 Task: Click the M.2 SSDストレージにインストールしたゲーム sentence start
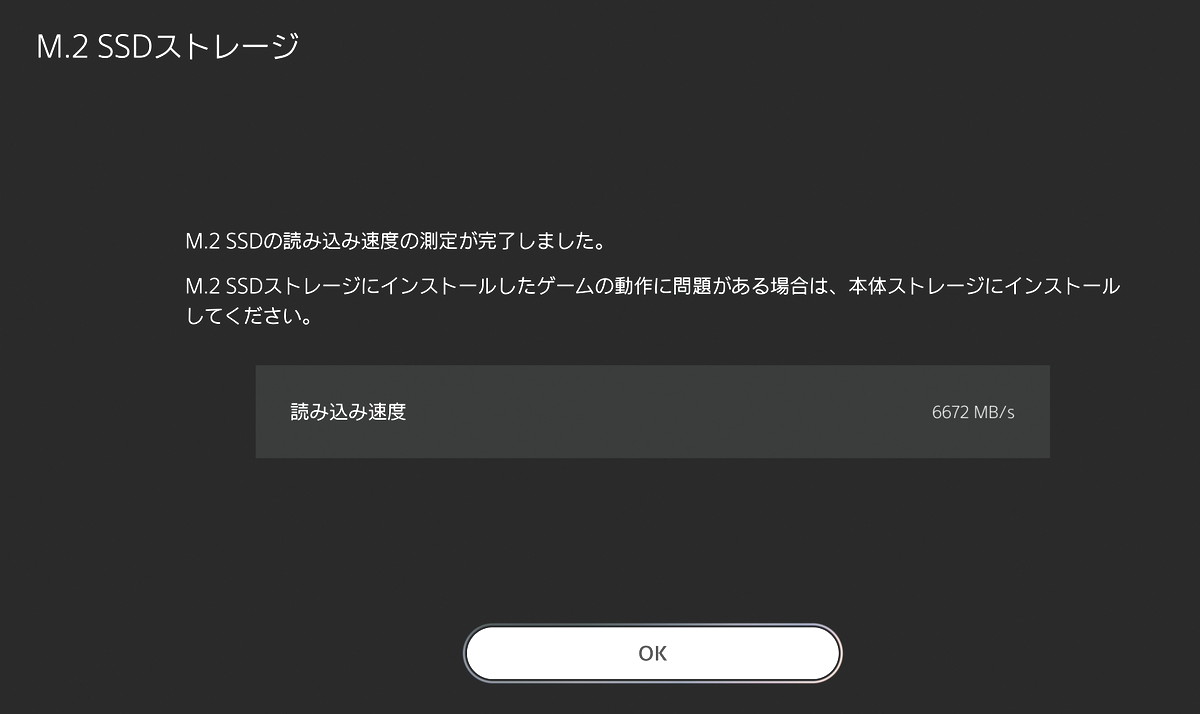[x=390, y=287]
